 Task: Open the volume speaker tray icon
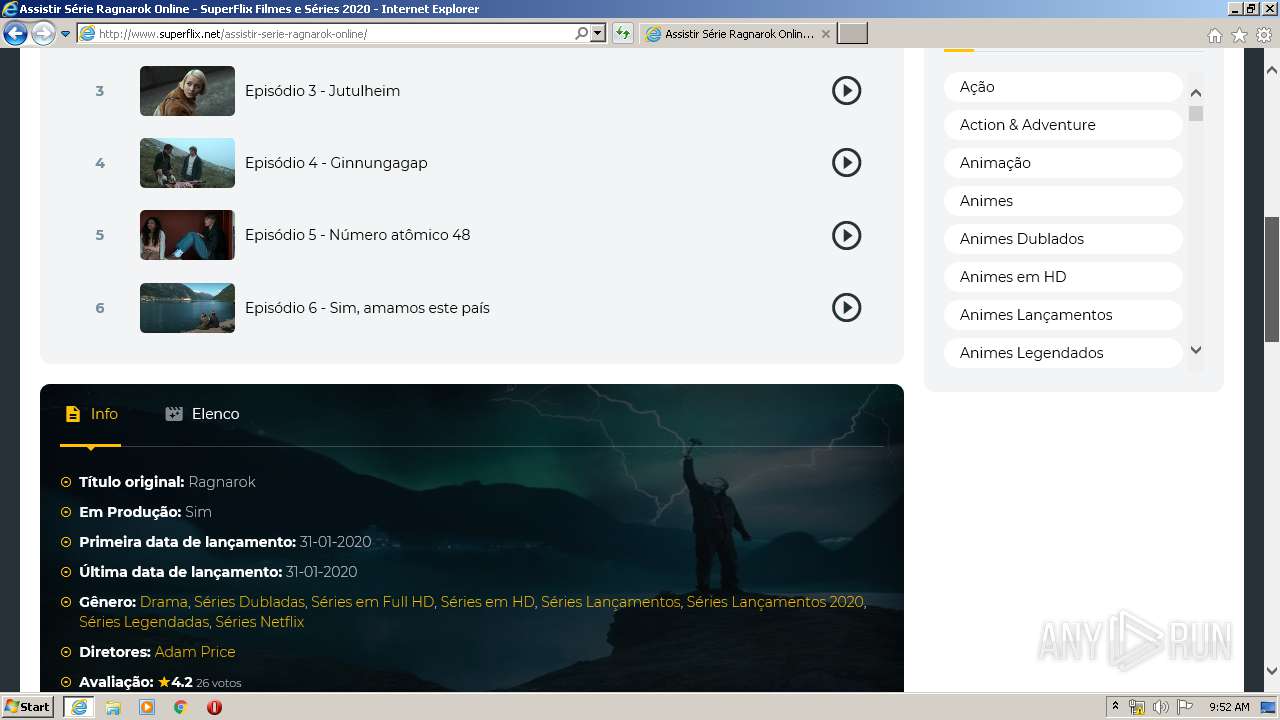1161,707
